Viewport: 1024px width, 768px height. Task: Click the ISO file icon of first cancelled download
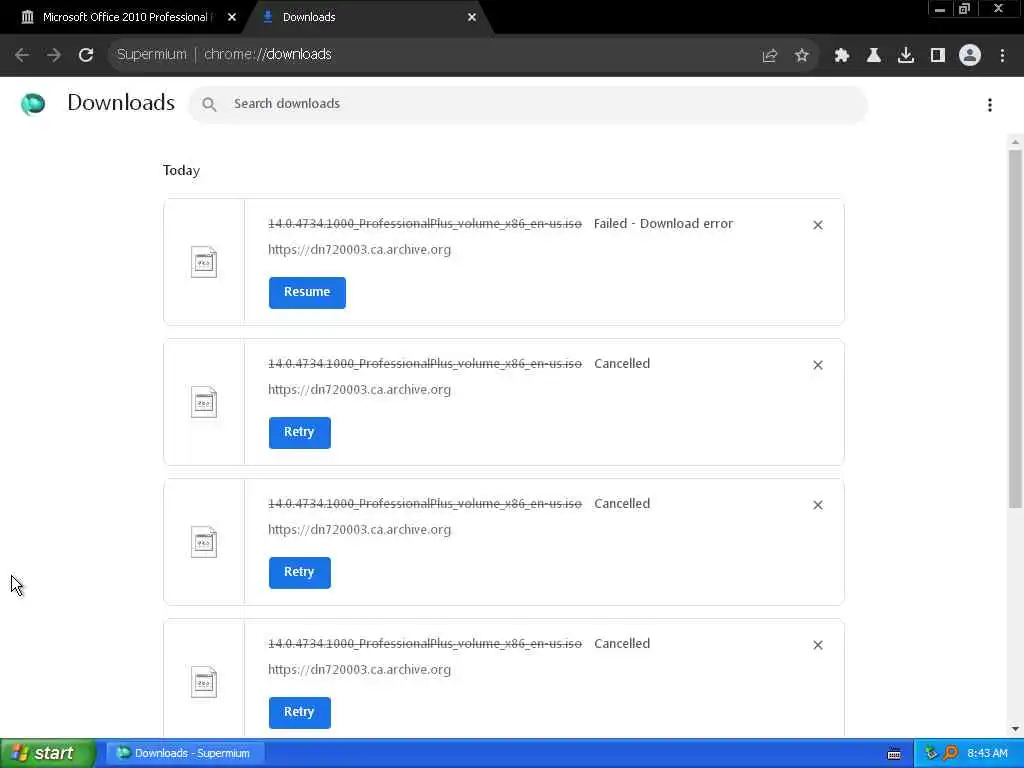point(204,402)
